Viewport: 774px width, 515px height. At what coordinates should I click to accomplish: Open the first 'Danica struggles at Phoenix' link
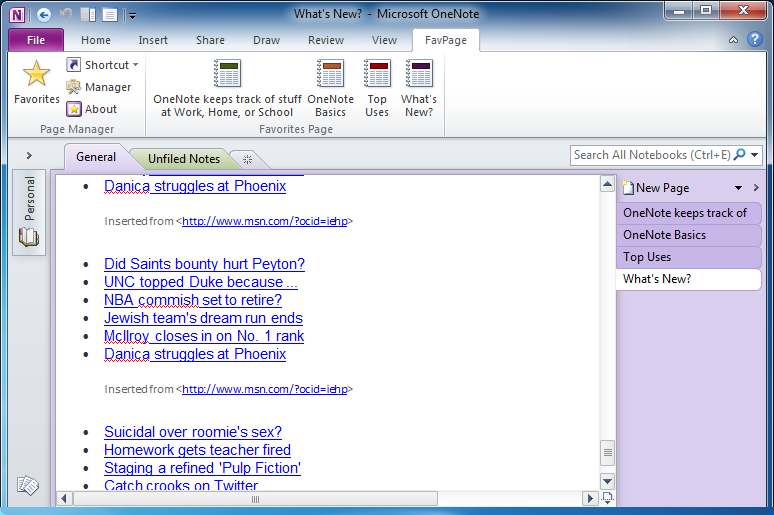tap(195, 186)
